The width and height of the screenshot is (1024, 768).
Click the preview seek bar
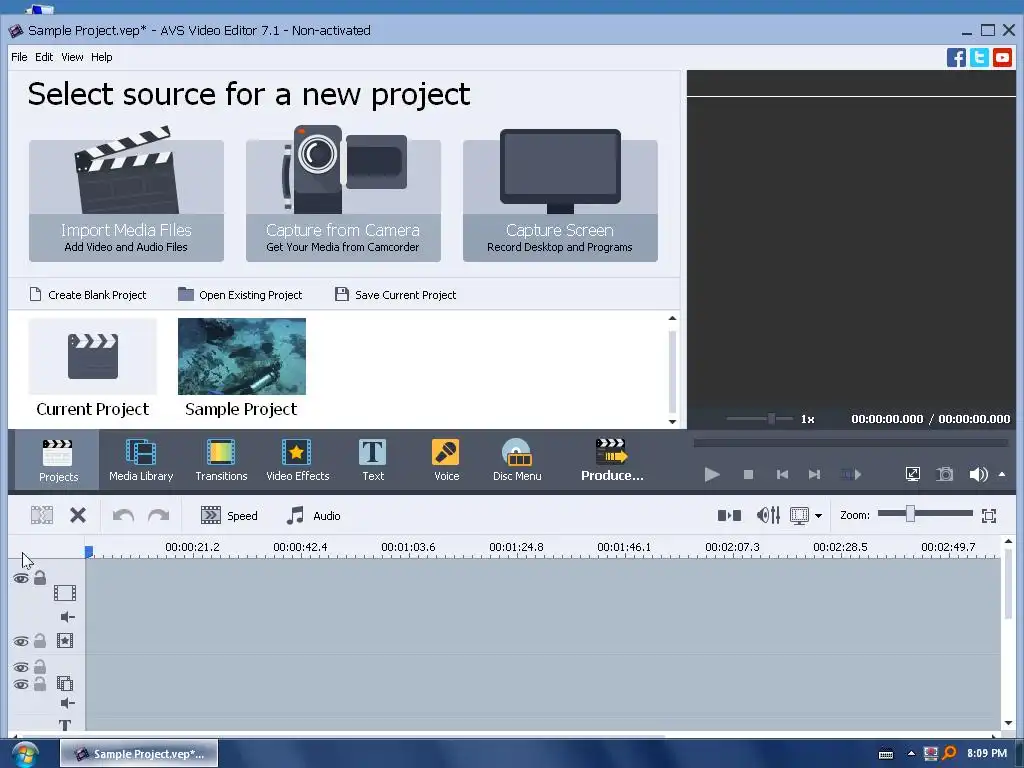[x=850, y=443]
